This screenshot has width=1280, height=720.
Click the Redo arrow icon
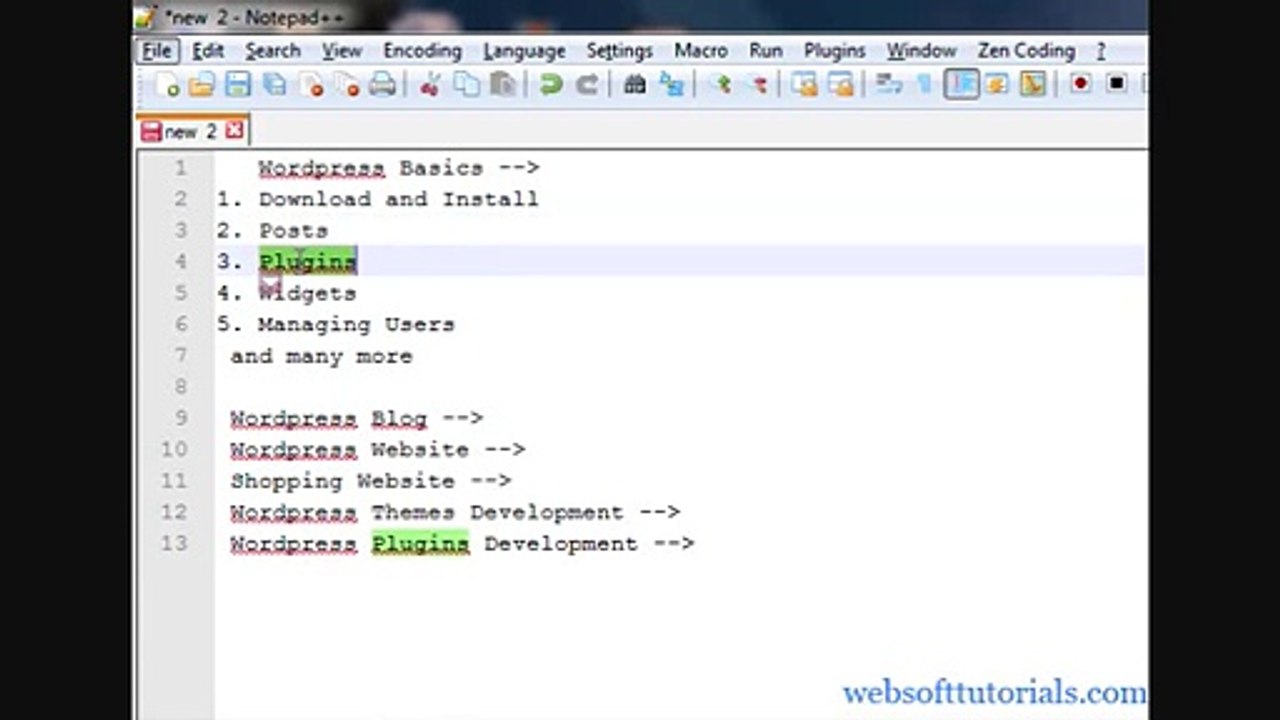click(587, 85)
